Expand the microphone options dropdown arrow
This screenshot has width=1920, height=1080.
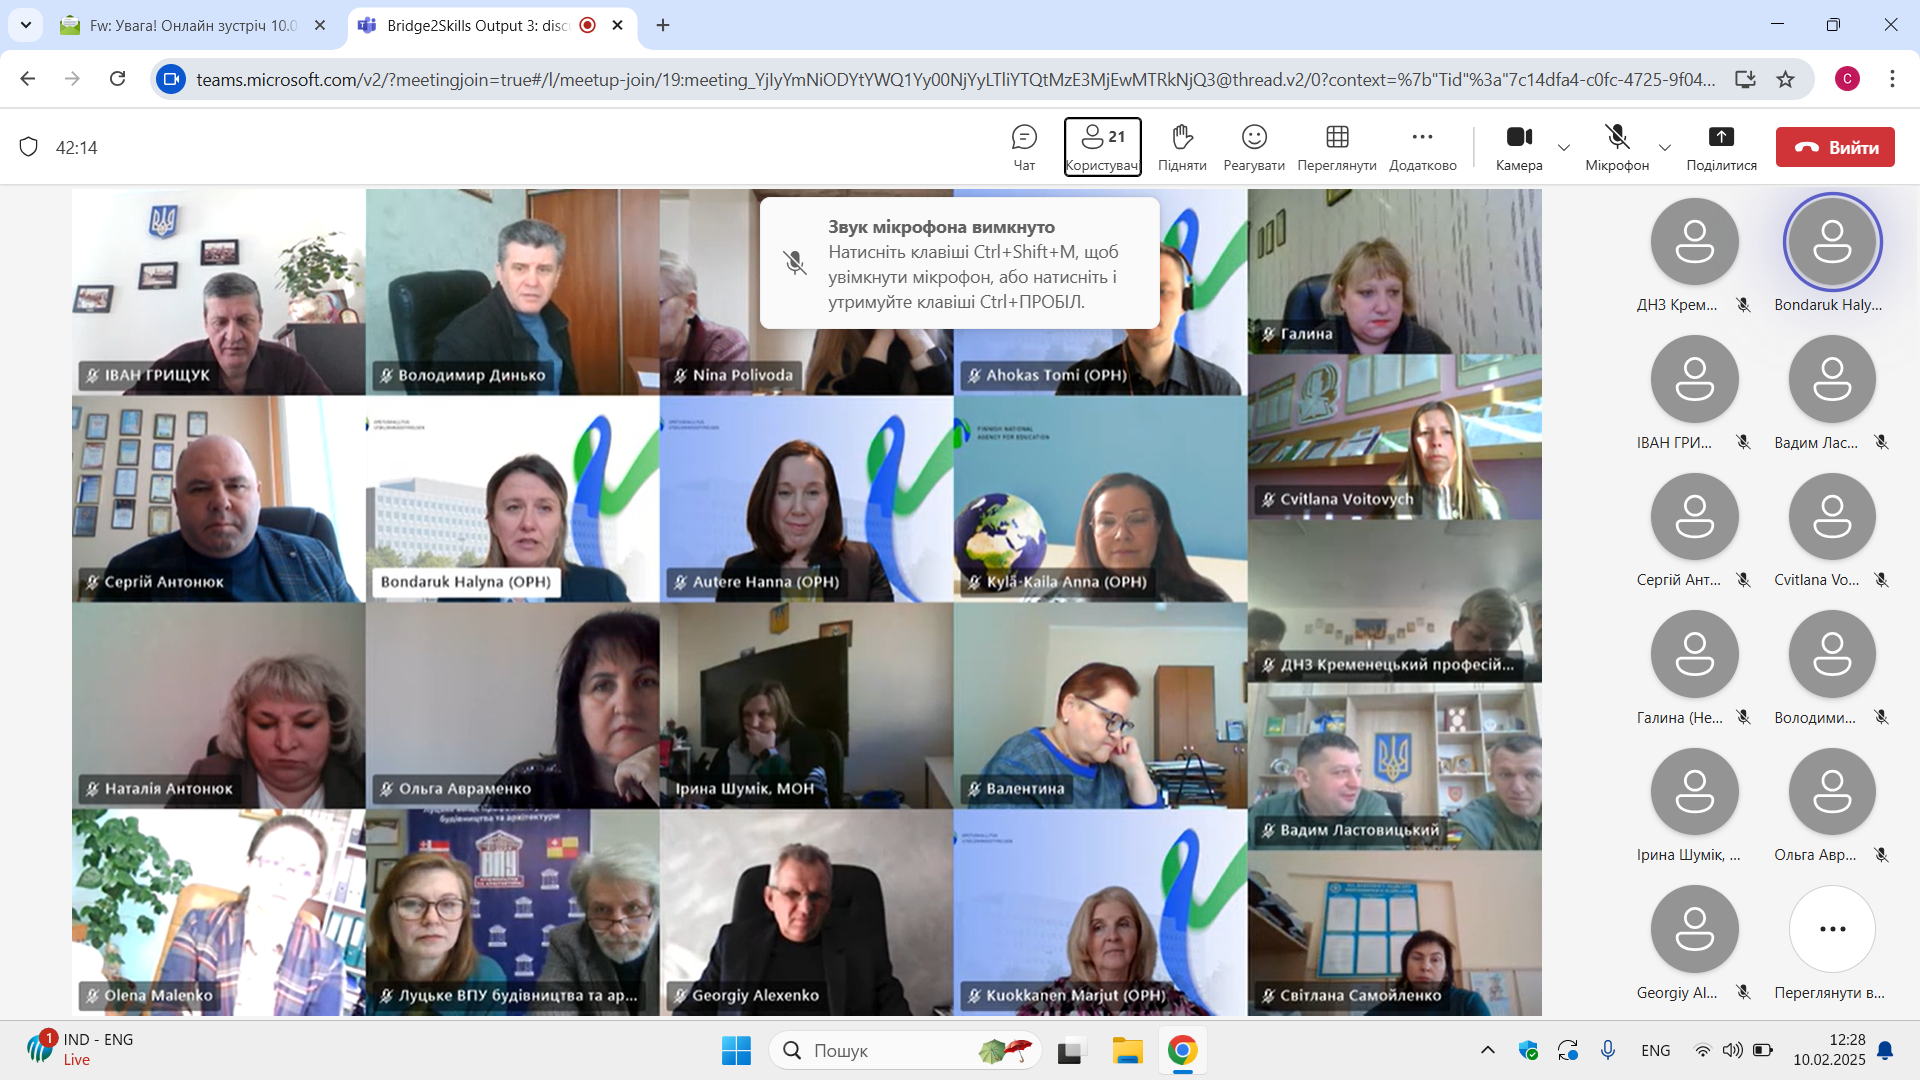tap(1665, 147)
